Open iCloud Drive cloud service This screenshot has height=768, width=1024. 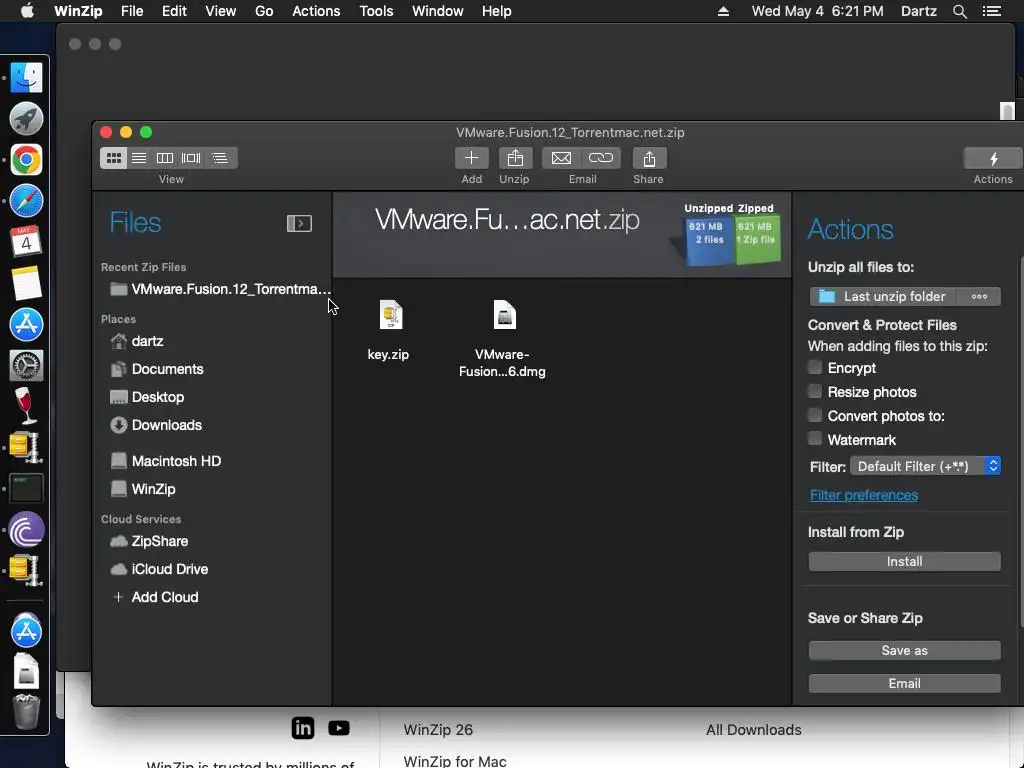tap(159, 569)
